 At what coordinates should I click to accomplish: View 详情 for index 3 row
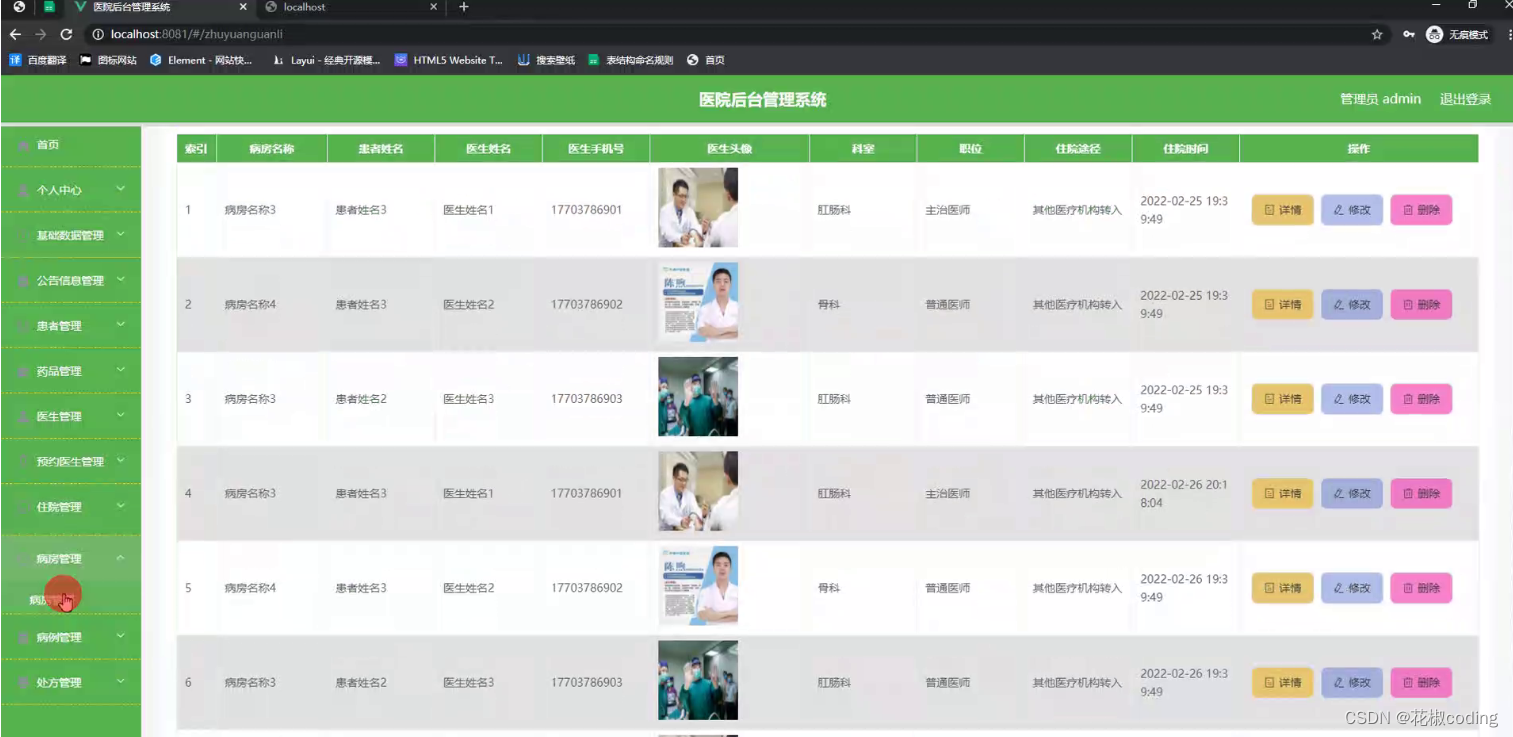coord(1283,399)
